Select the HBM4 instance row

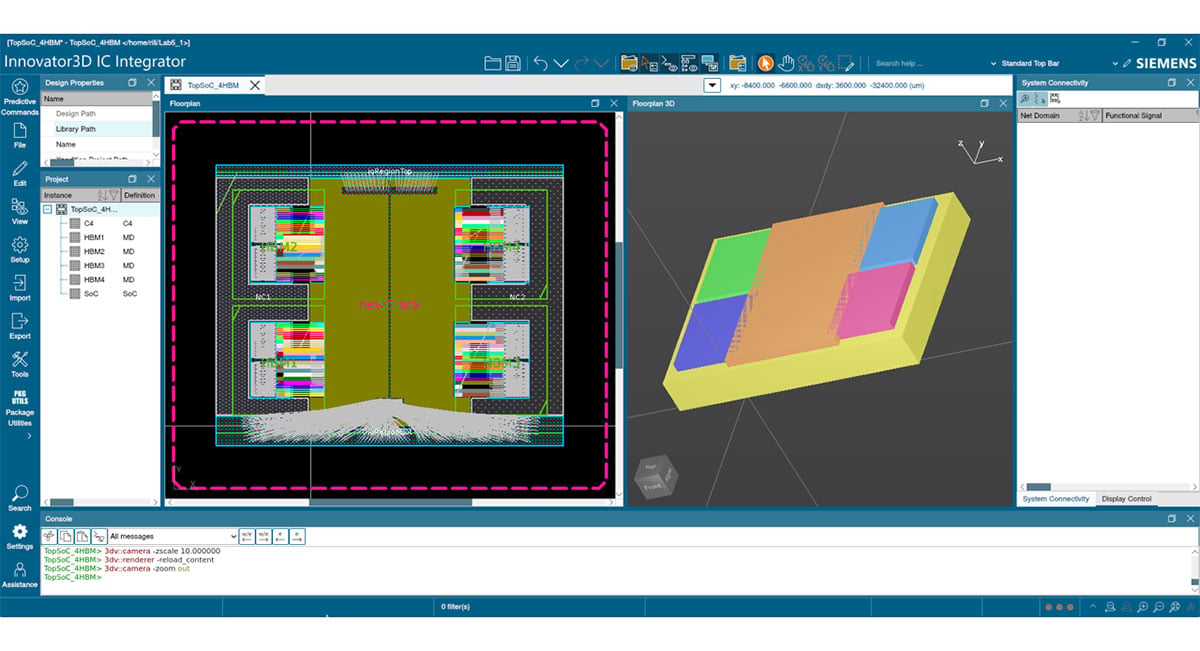[x=99, y=280]
